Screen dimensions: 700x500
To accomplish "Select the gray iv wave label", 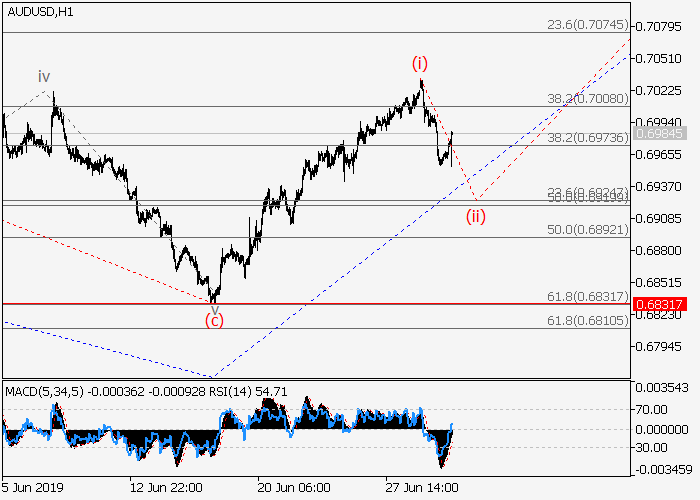I will (x=44, y=77).
